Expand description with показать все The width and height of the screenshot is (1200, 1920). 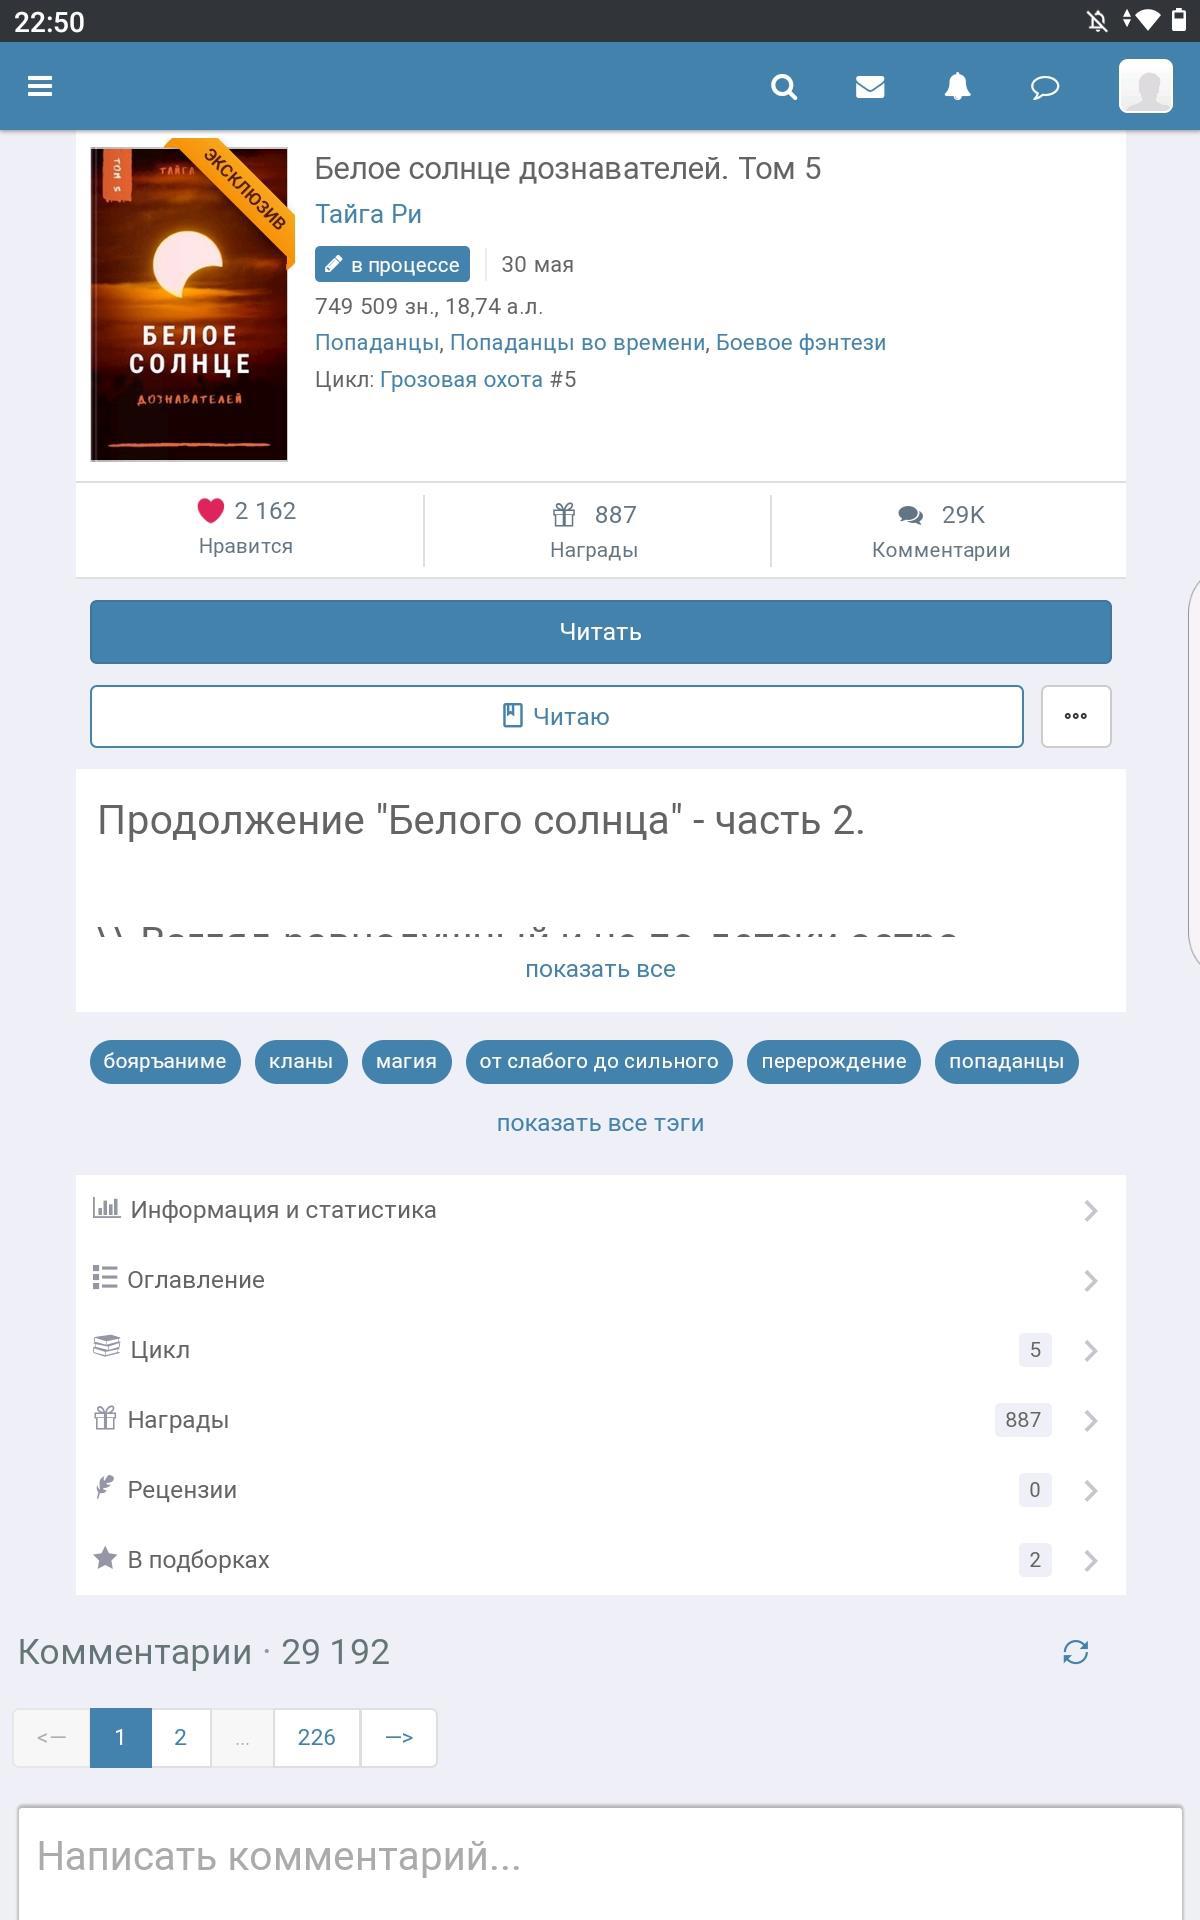600,969
